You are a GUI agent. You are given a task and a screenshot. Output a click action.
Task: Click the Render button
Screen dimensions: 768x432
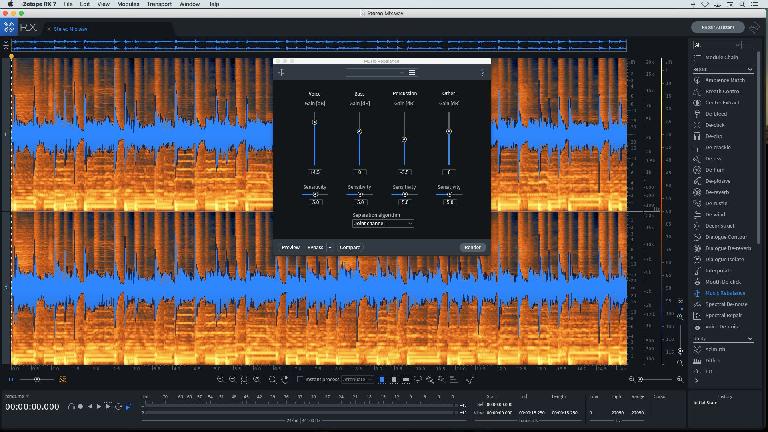(x=473, y=247)
